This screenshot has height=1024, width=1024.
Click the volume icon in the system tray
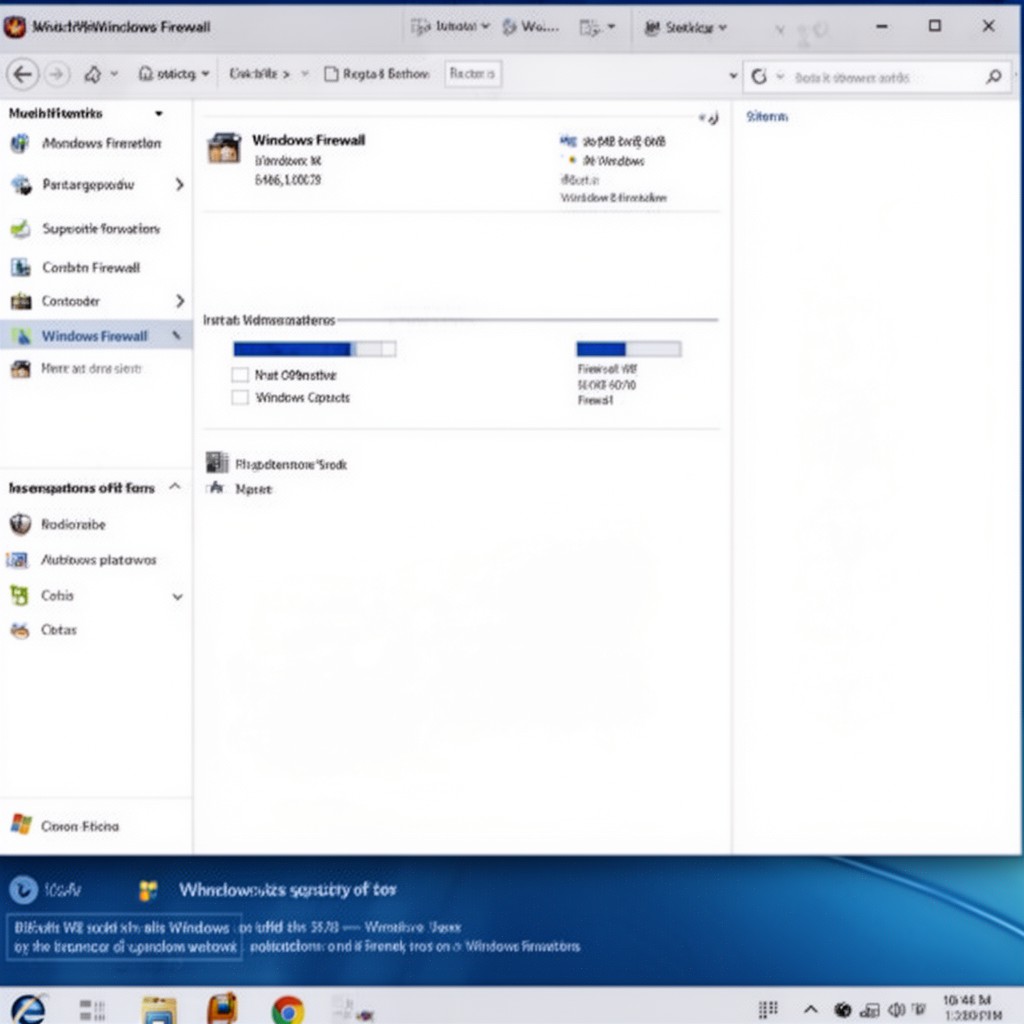tap(897, 1010)
